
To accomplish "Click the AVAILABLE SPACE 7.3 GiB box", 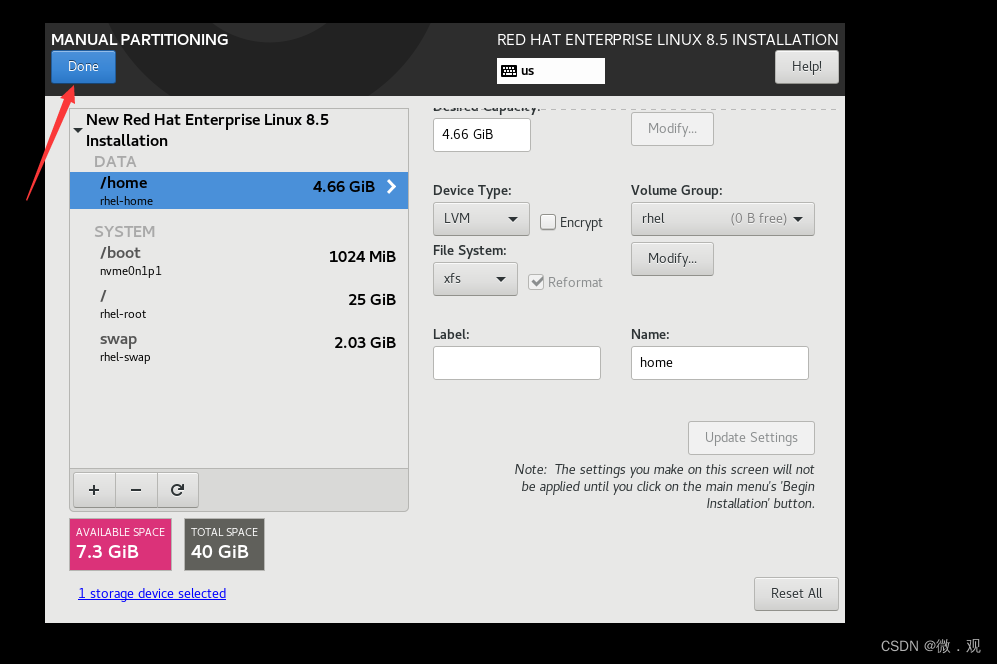I will tap(120, 544).
